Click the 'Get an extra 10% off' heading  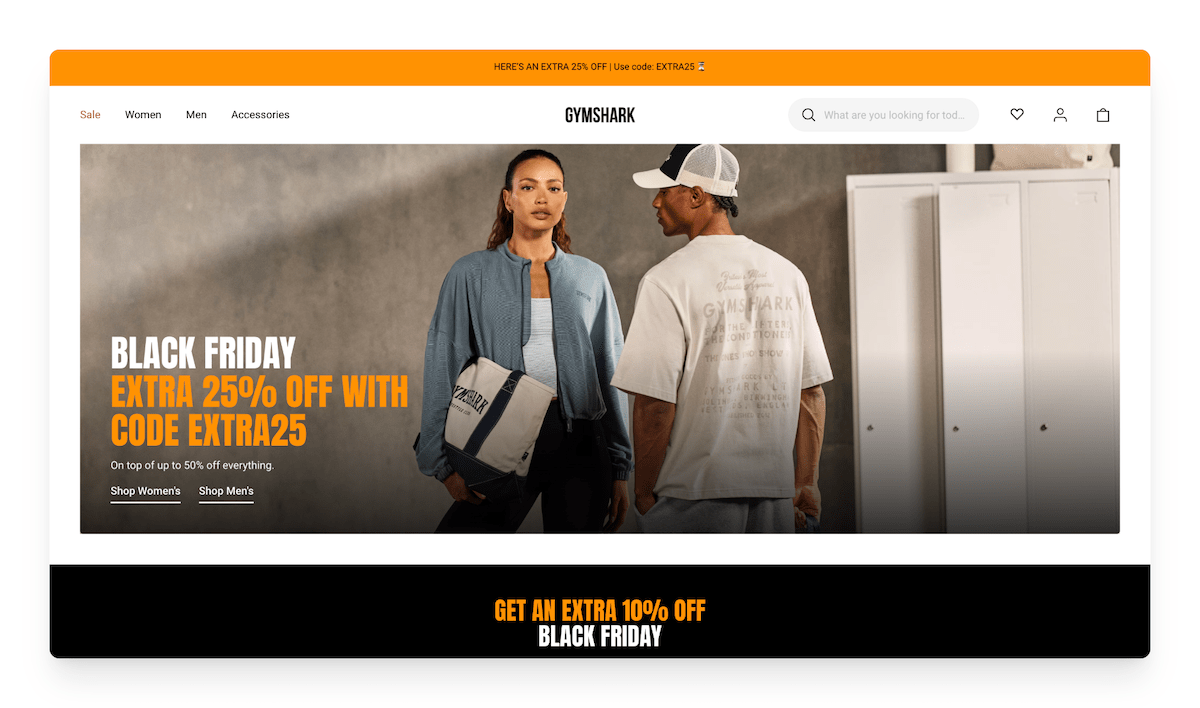[x=600, y=610]
